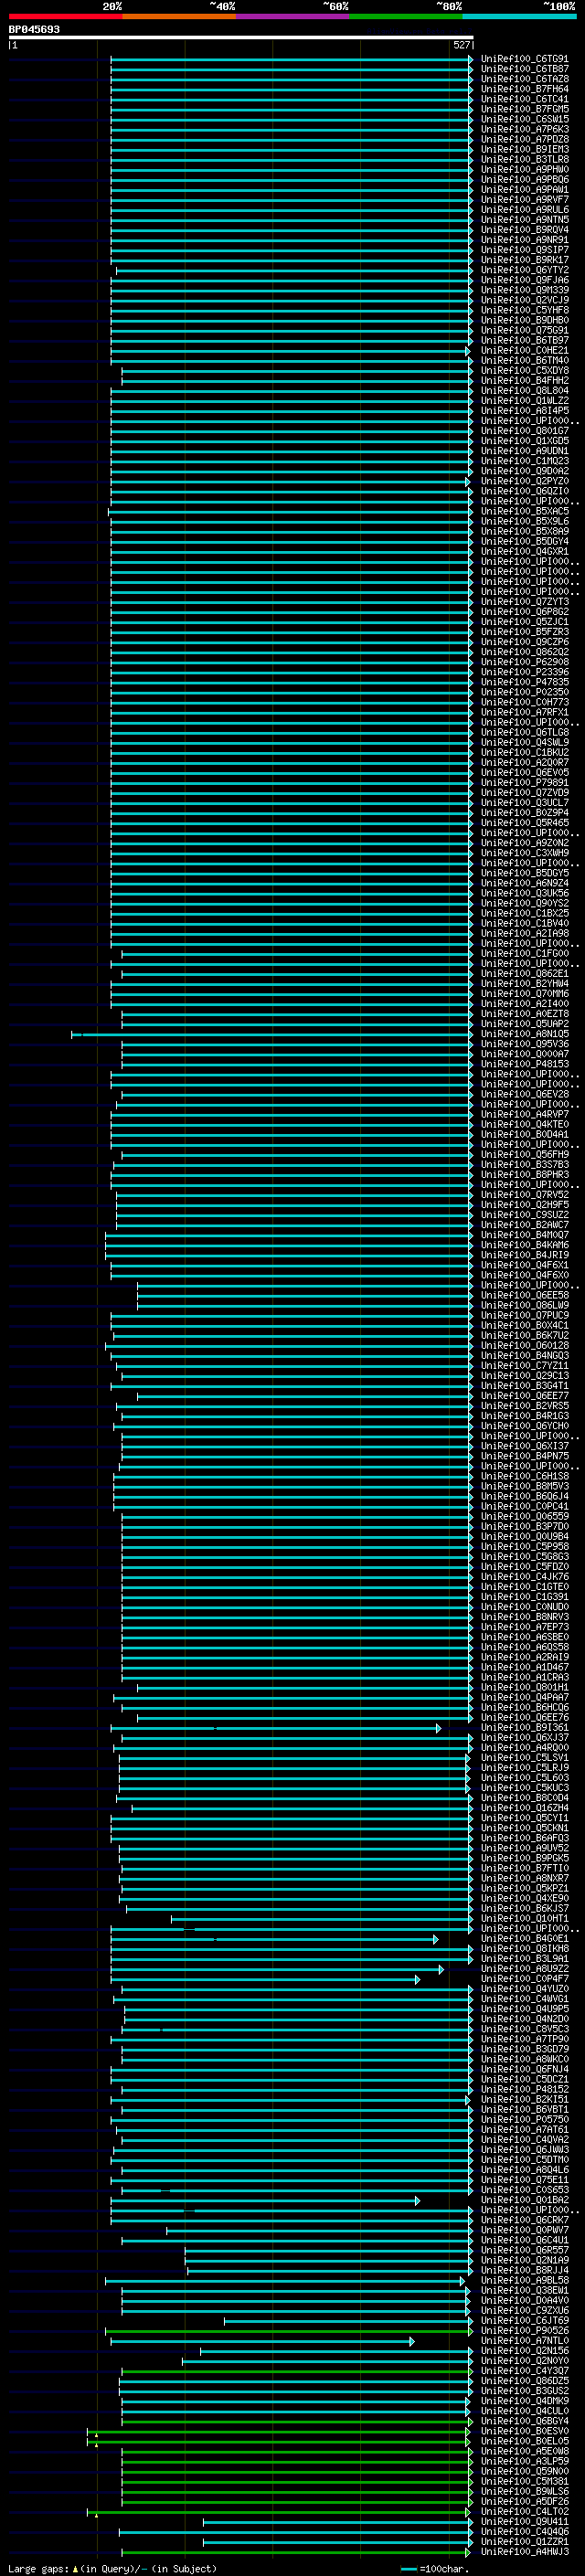
Task: Select hit UniRef100_B4FHM2
Action: (x=524, y=380)
